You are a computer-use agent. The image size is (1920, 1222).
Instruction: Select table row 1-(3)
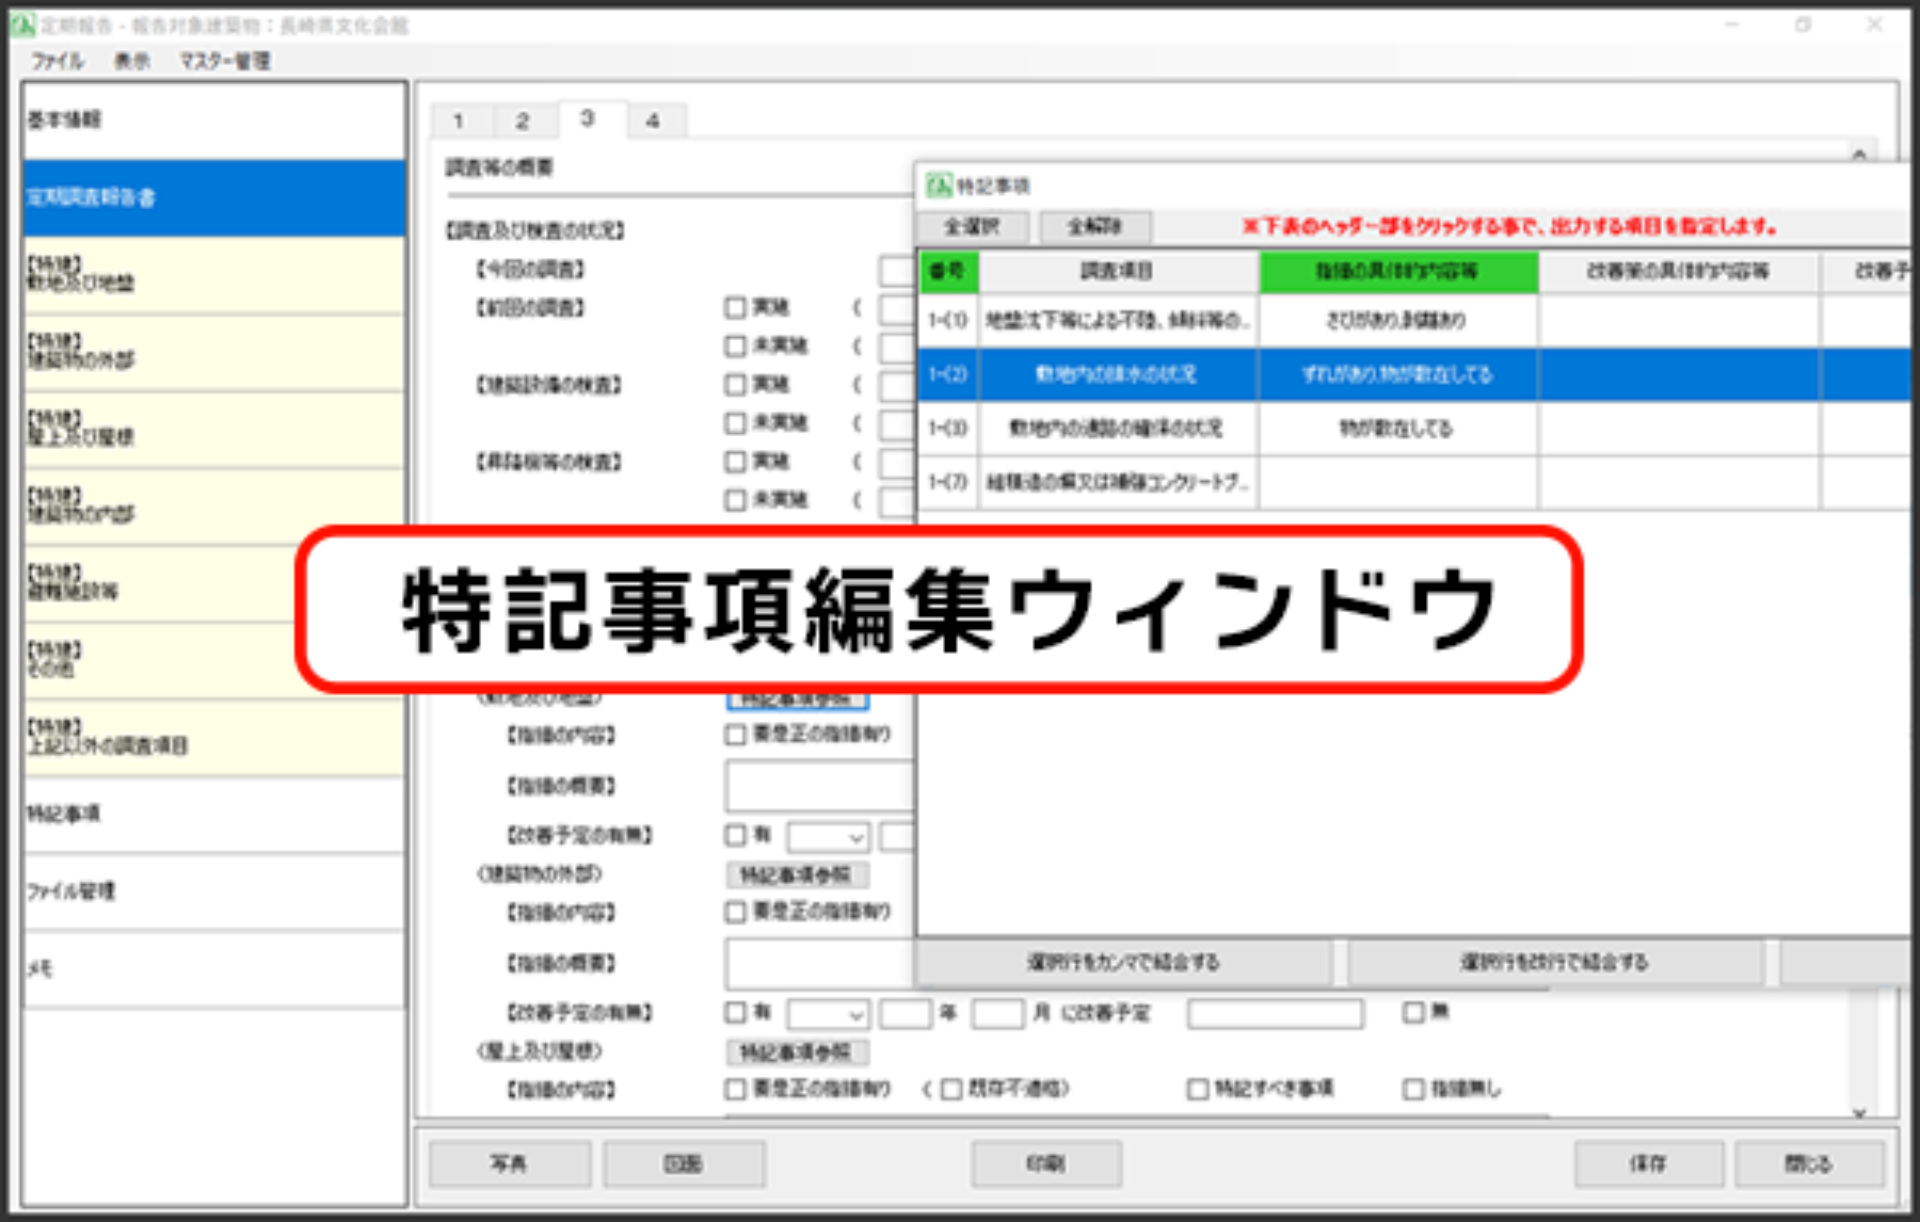pos(1414,428)
